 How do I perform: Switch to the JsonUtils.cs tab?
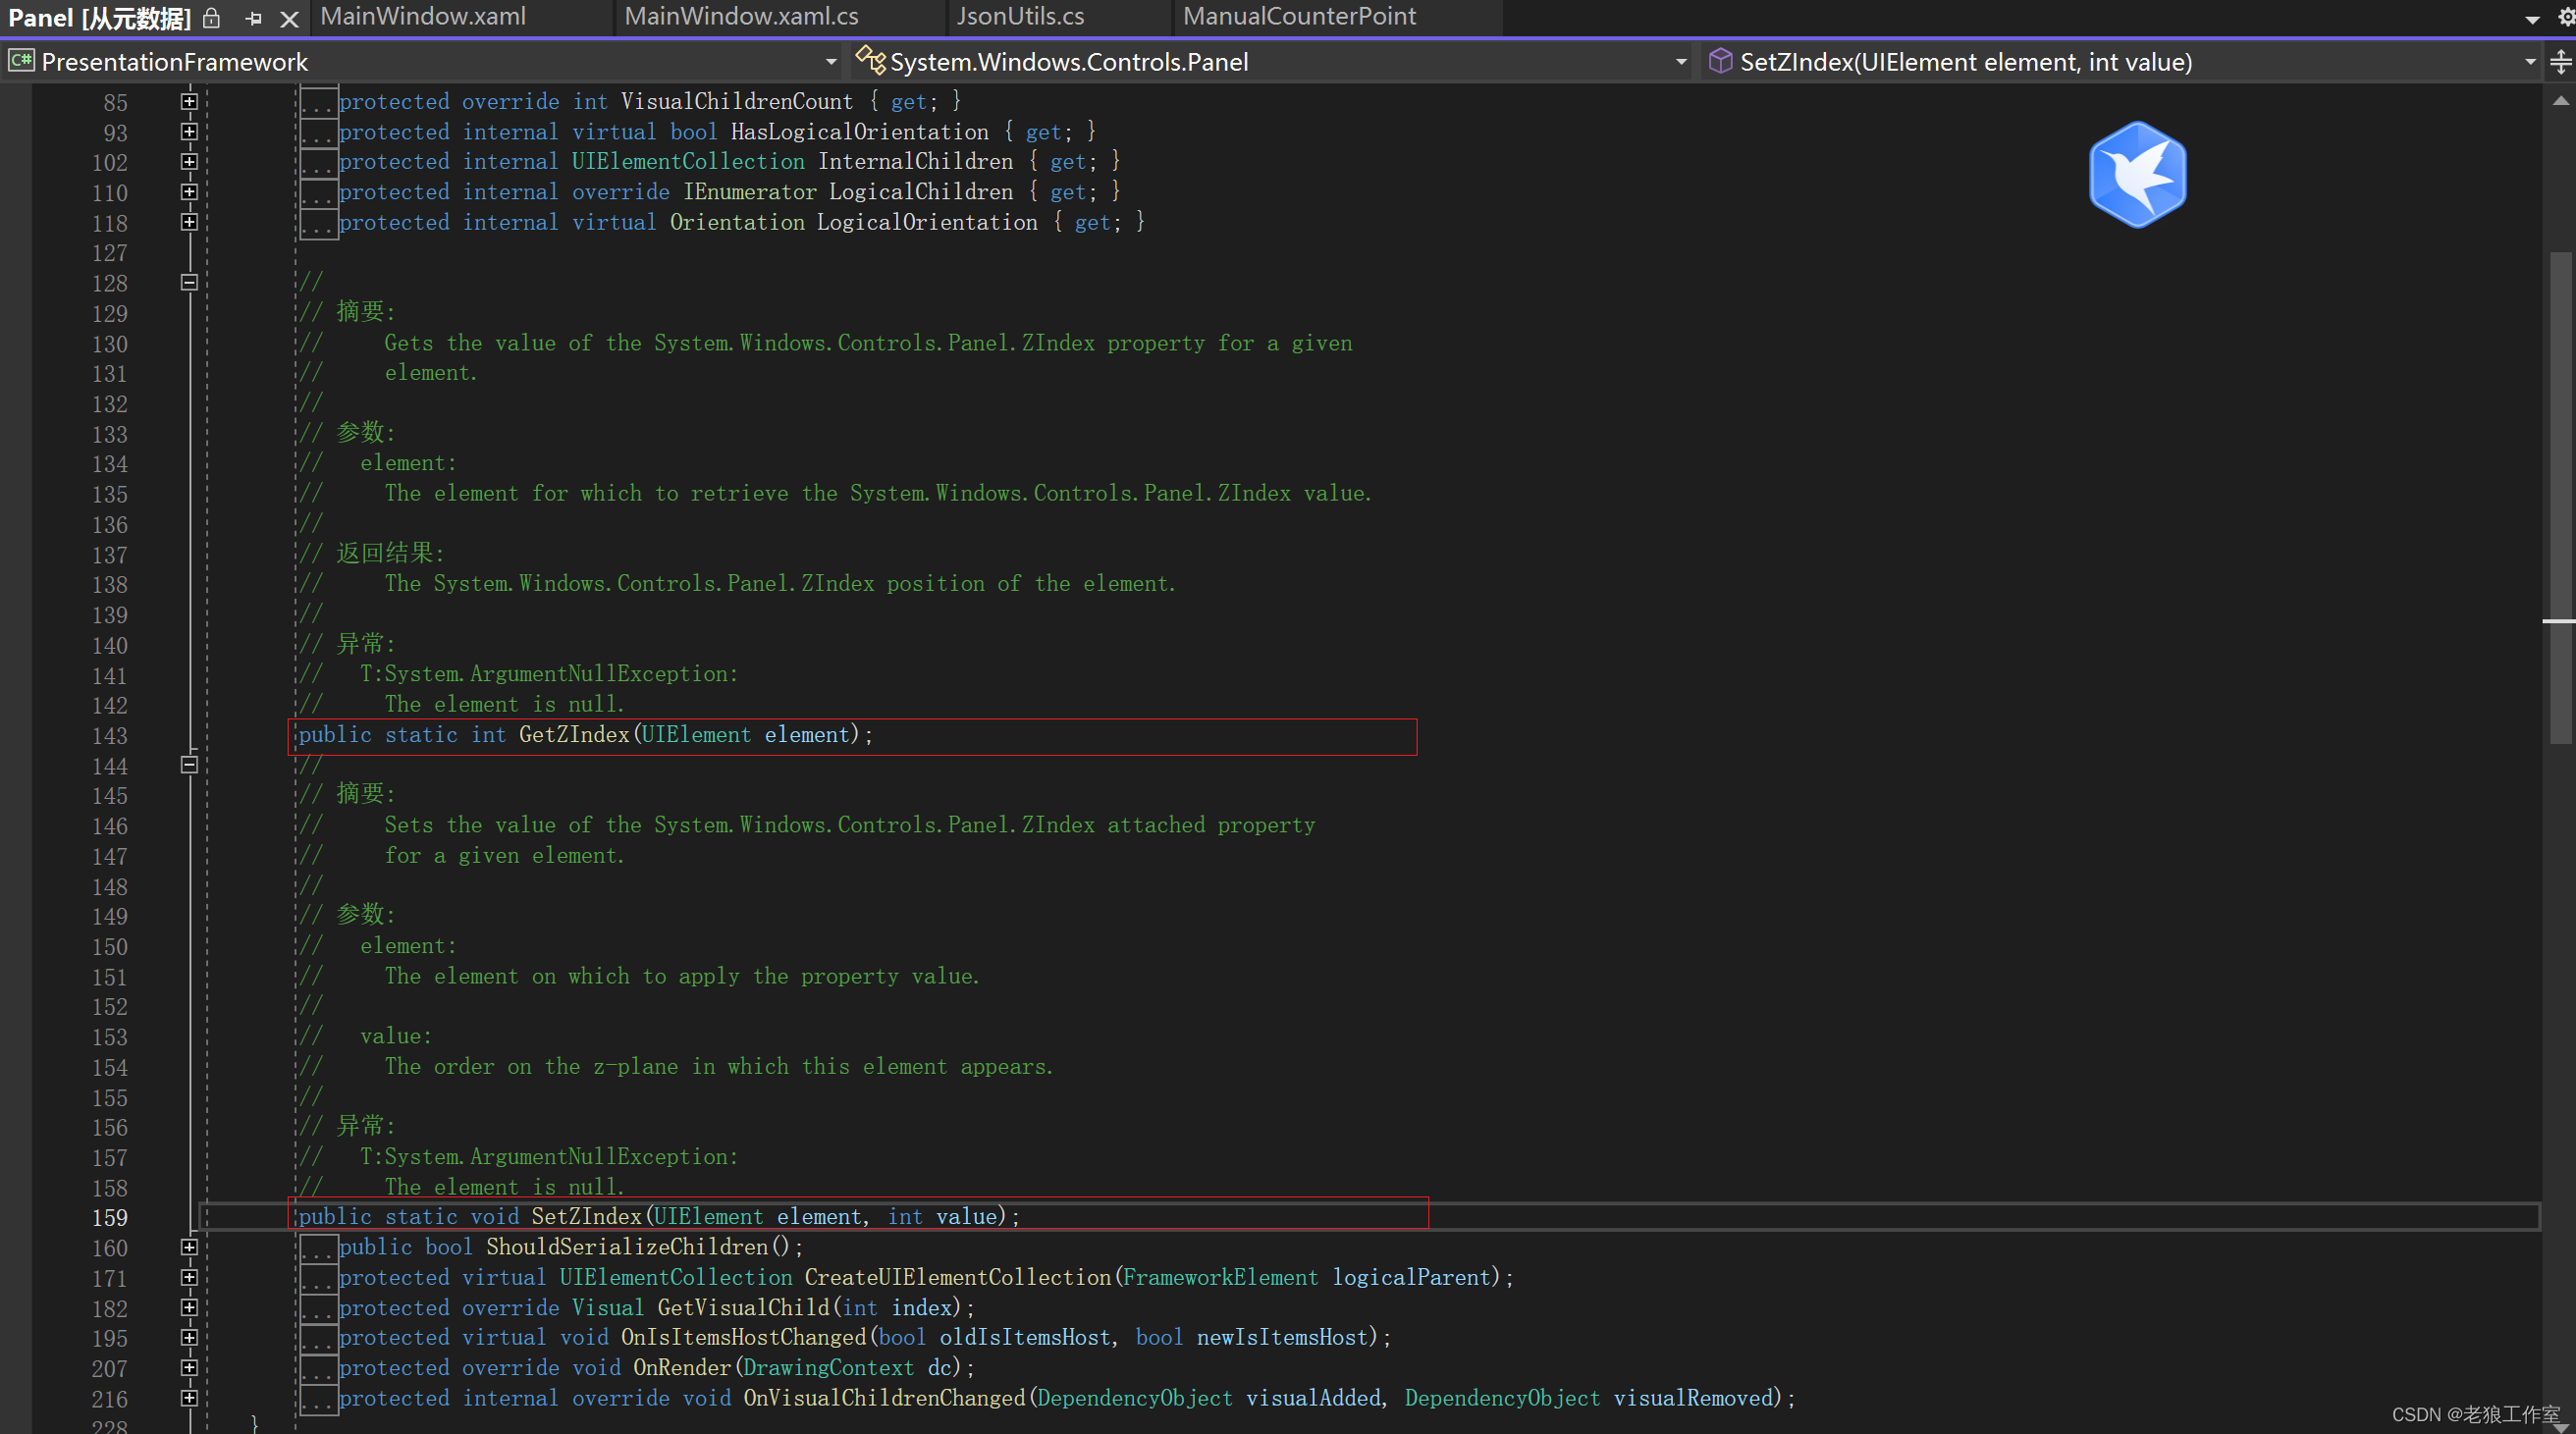[x=1019, y=16]
